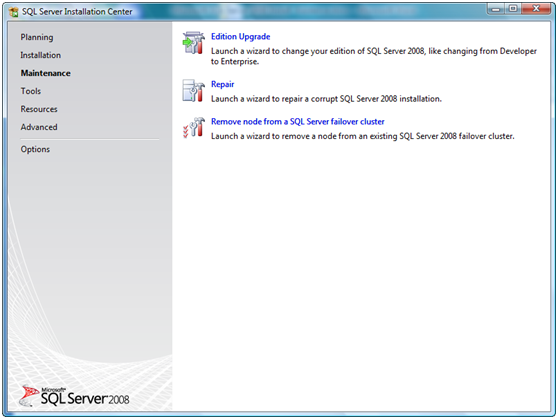Close the SQL Server Installation Center window

pos(536,9)
